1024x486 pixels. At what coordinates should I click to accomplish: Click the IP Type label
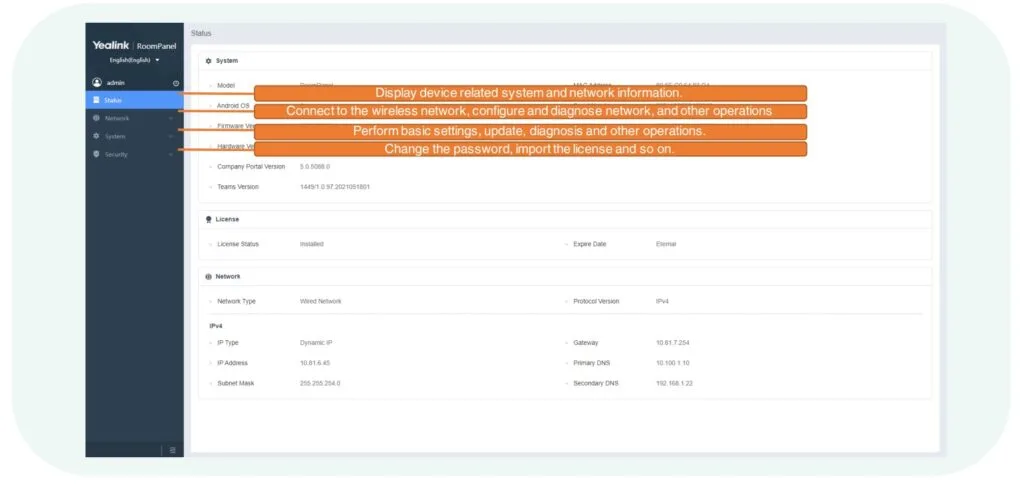pos(228,343)
